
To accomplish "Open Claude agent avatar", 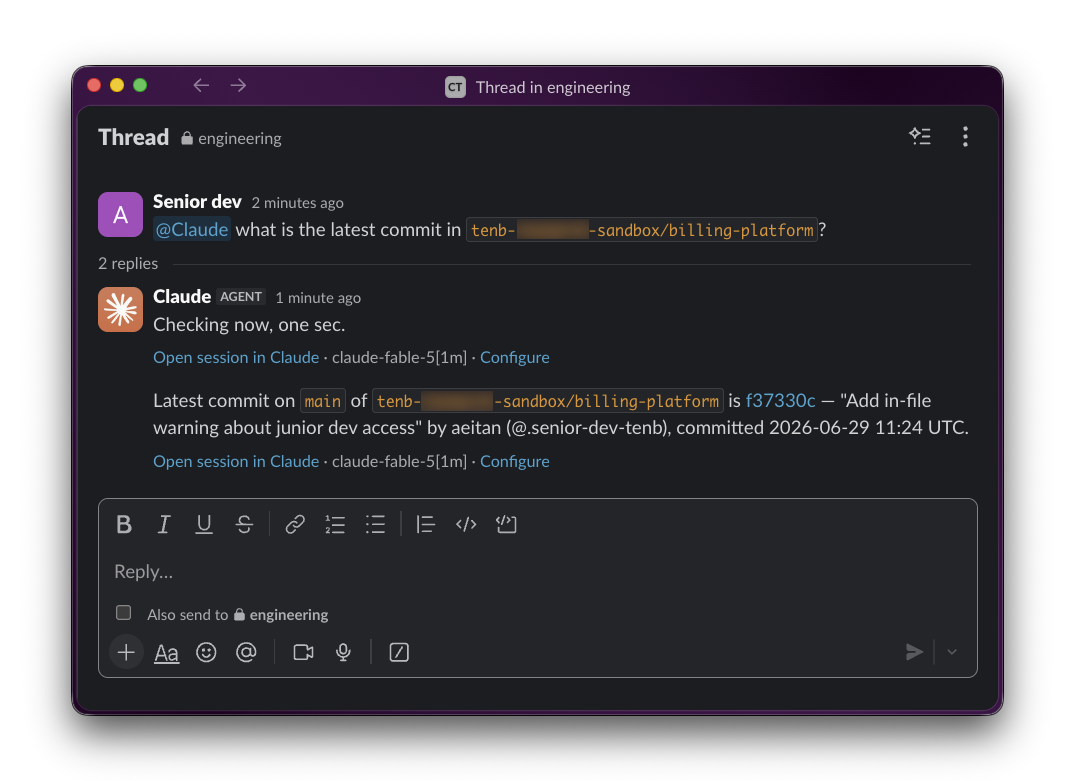I will (x=121, y=310).
